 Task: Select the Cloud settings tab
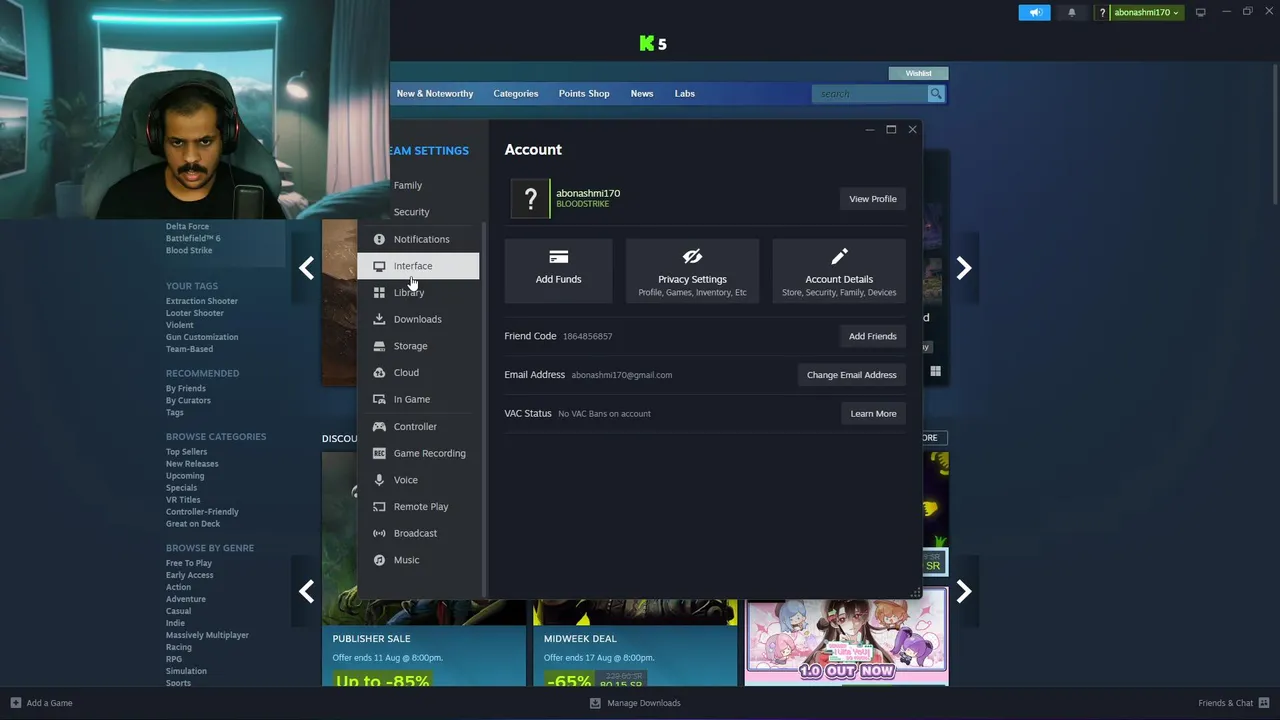(418, 372)
